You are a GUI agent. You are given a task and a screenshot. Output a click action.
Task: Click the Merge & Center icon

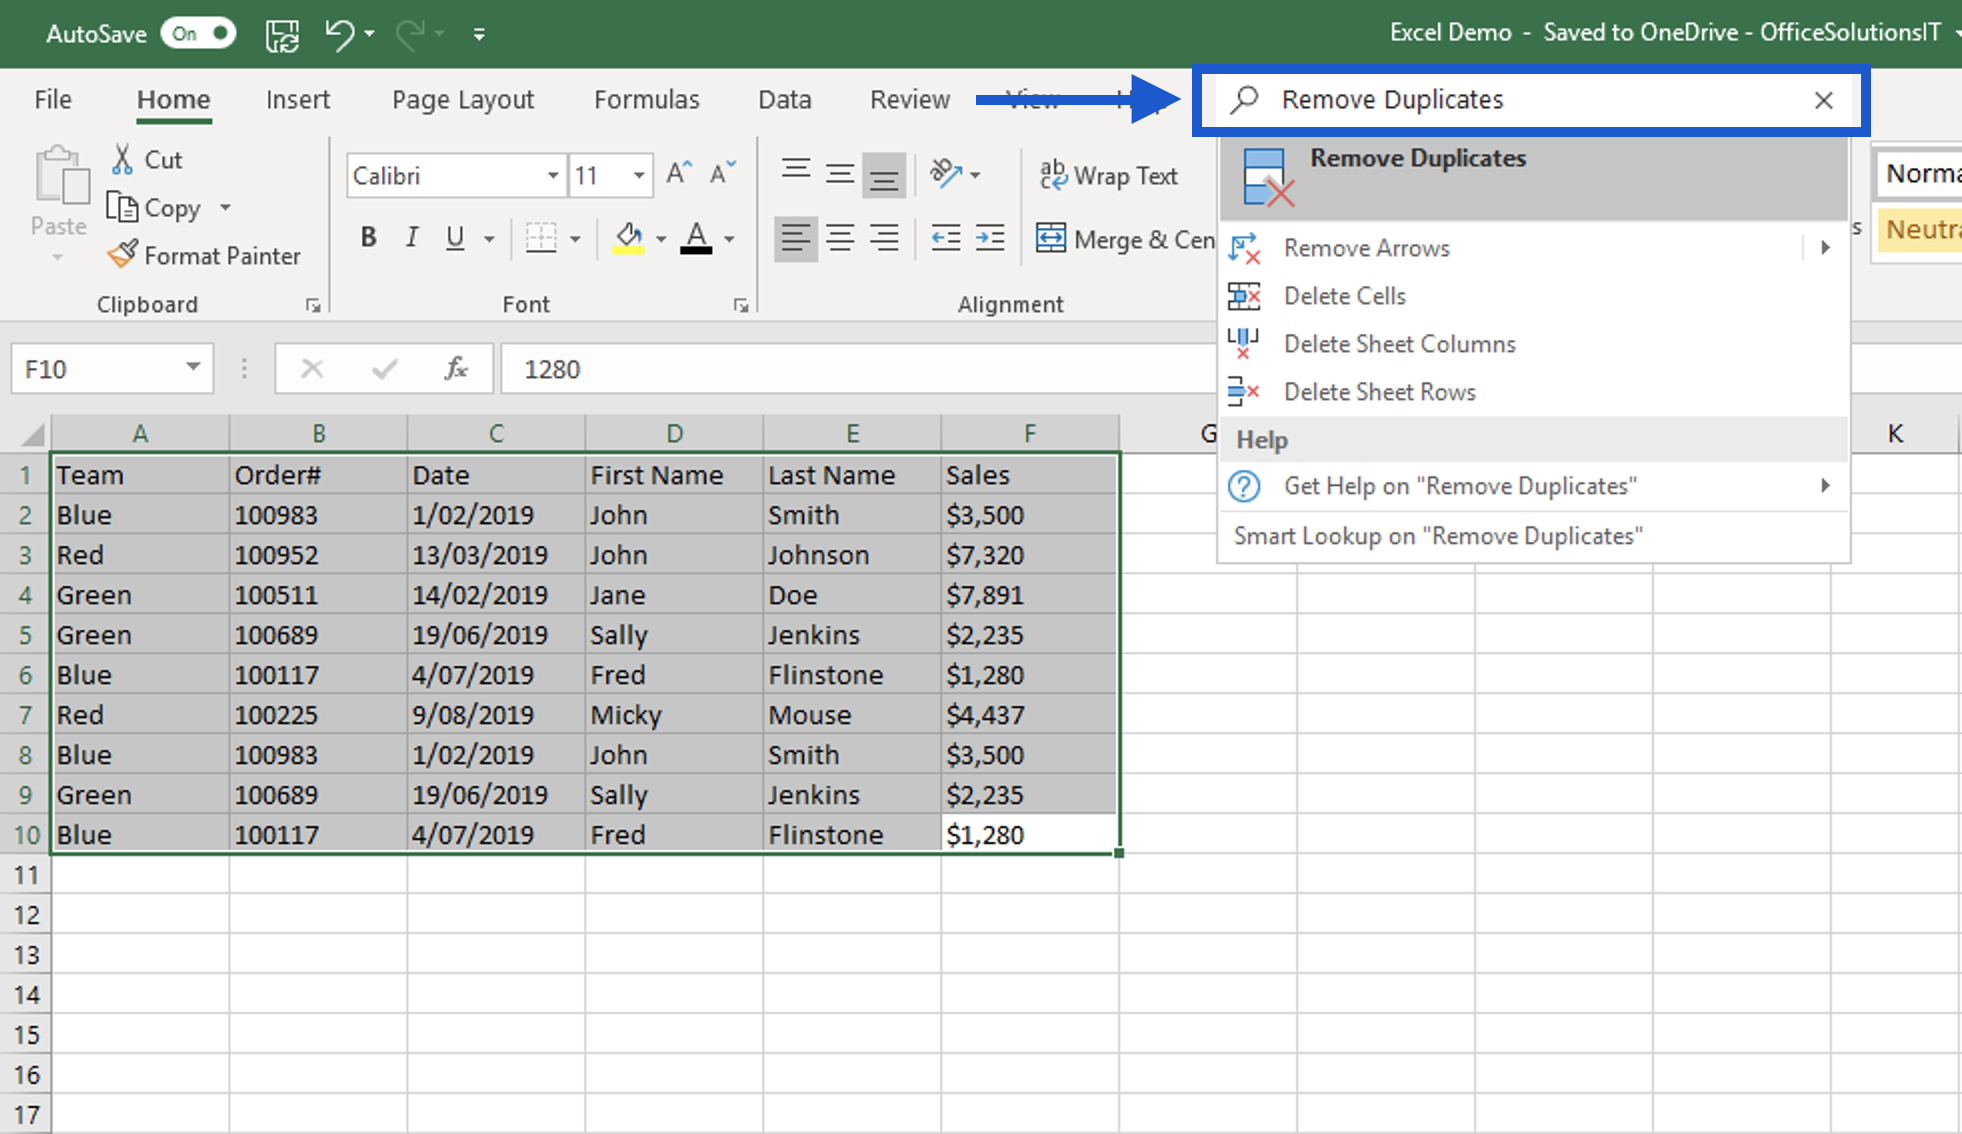coord(1051,239)
